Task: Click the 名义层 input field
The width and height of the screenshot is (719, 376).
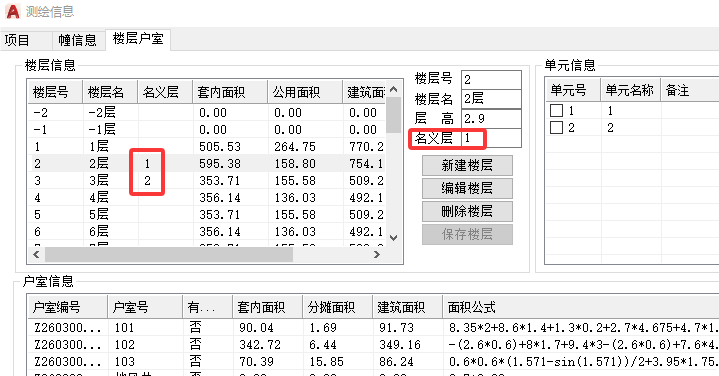Action: (491, 138)
